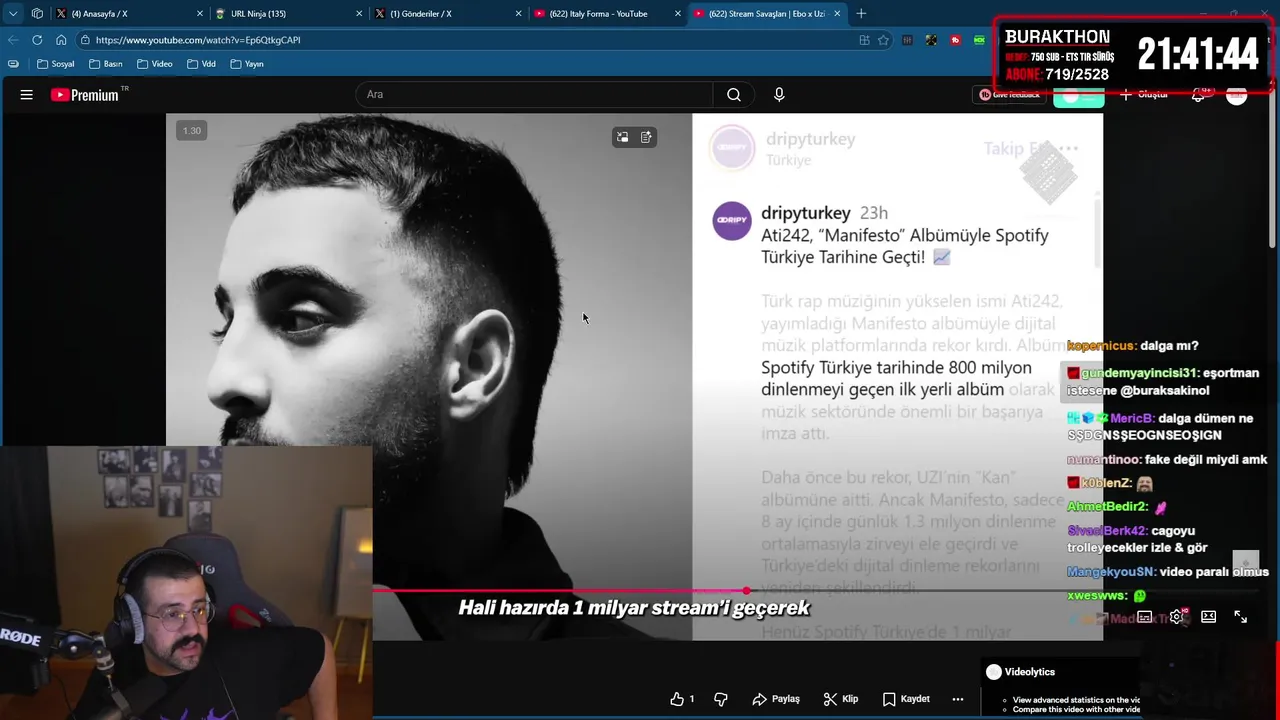Toggle subtitles on the video player

1145,617
